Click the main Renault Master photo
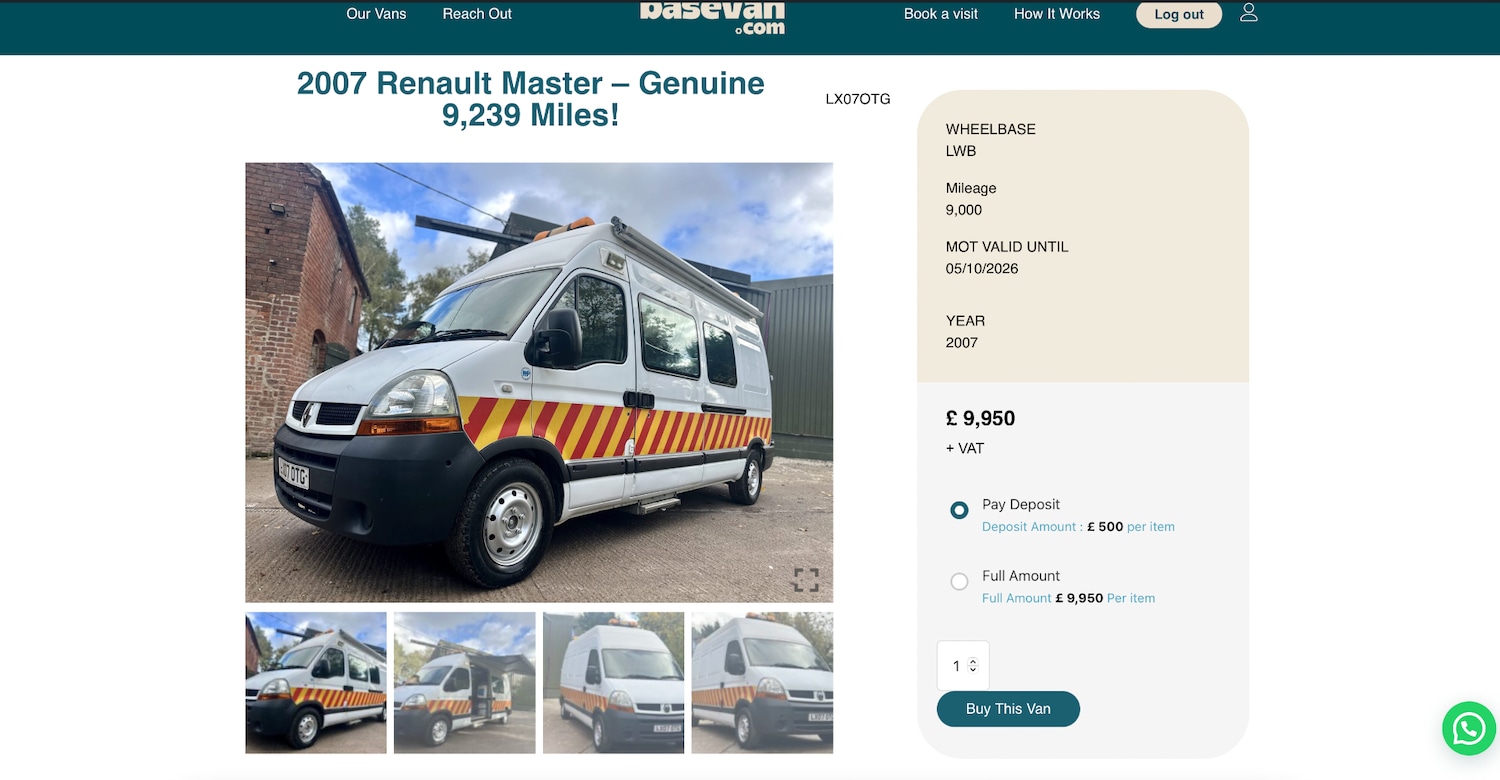This screenshot has height=780, width=1500. pyautogui.click(x=539, y=382)
